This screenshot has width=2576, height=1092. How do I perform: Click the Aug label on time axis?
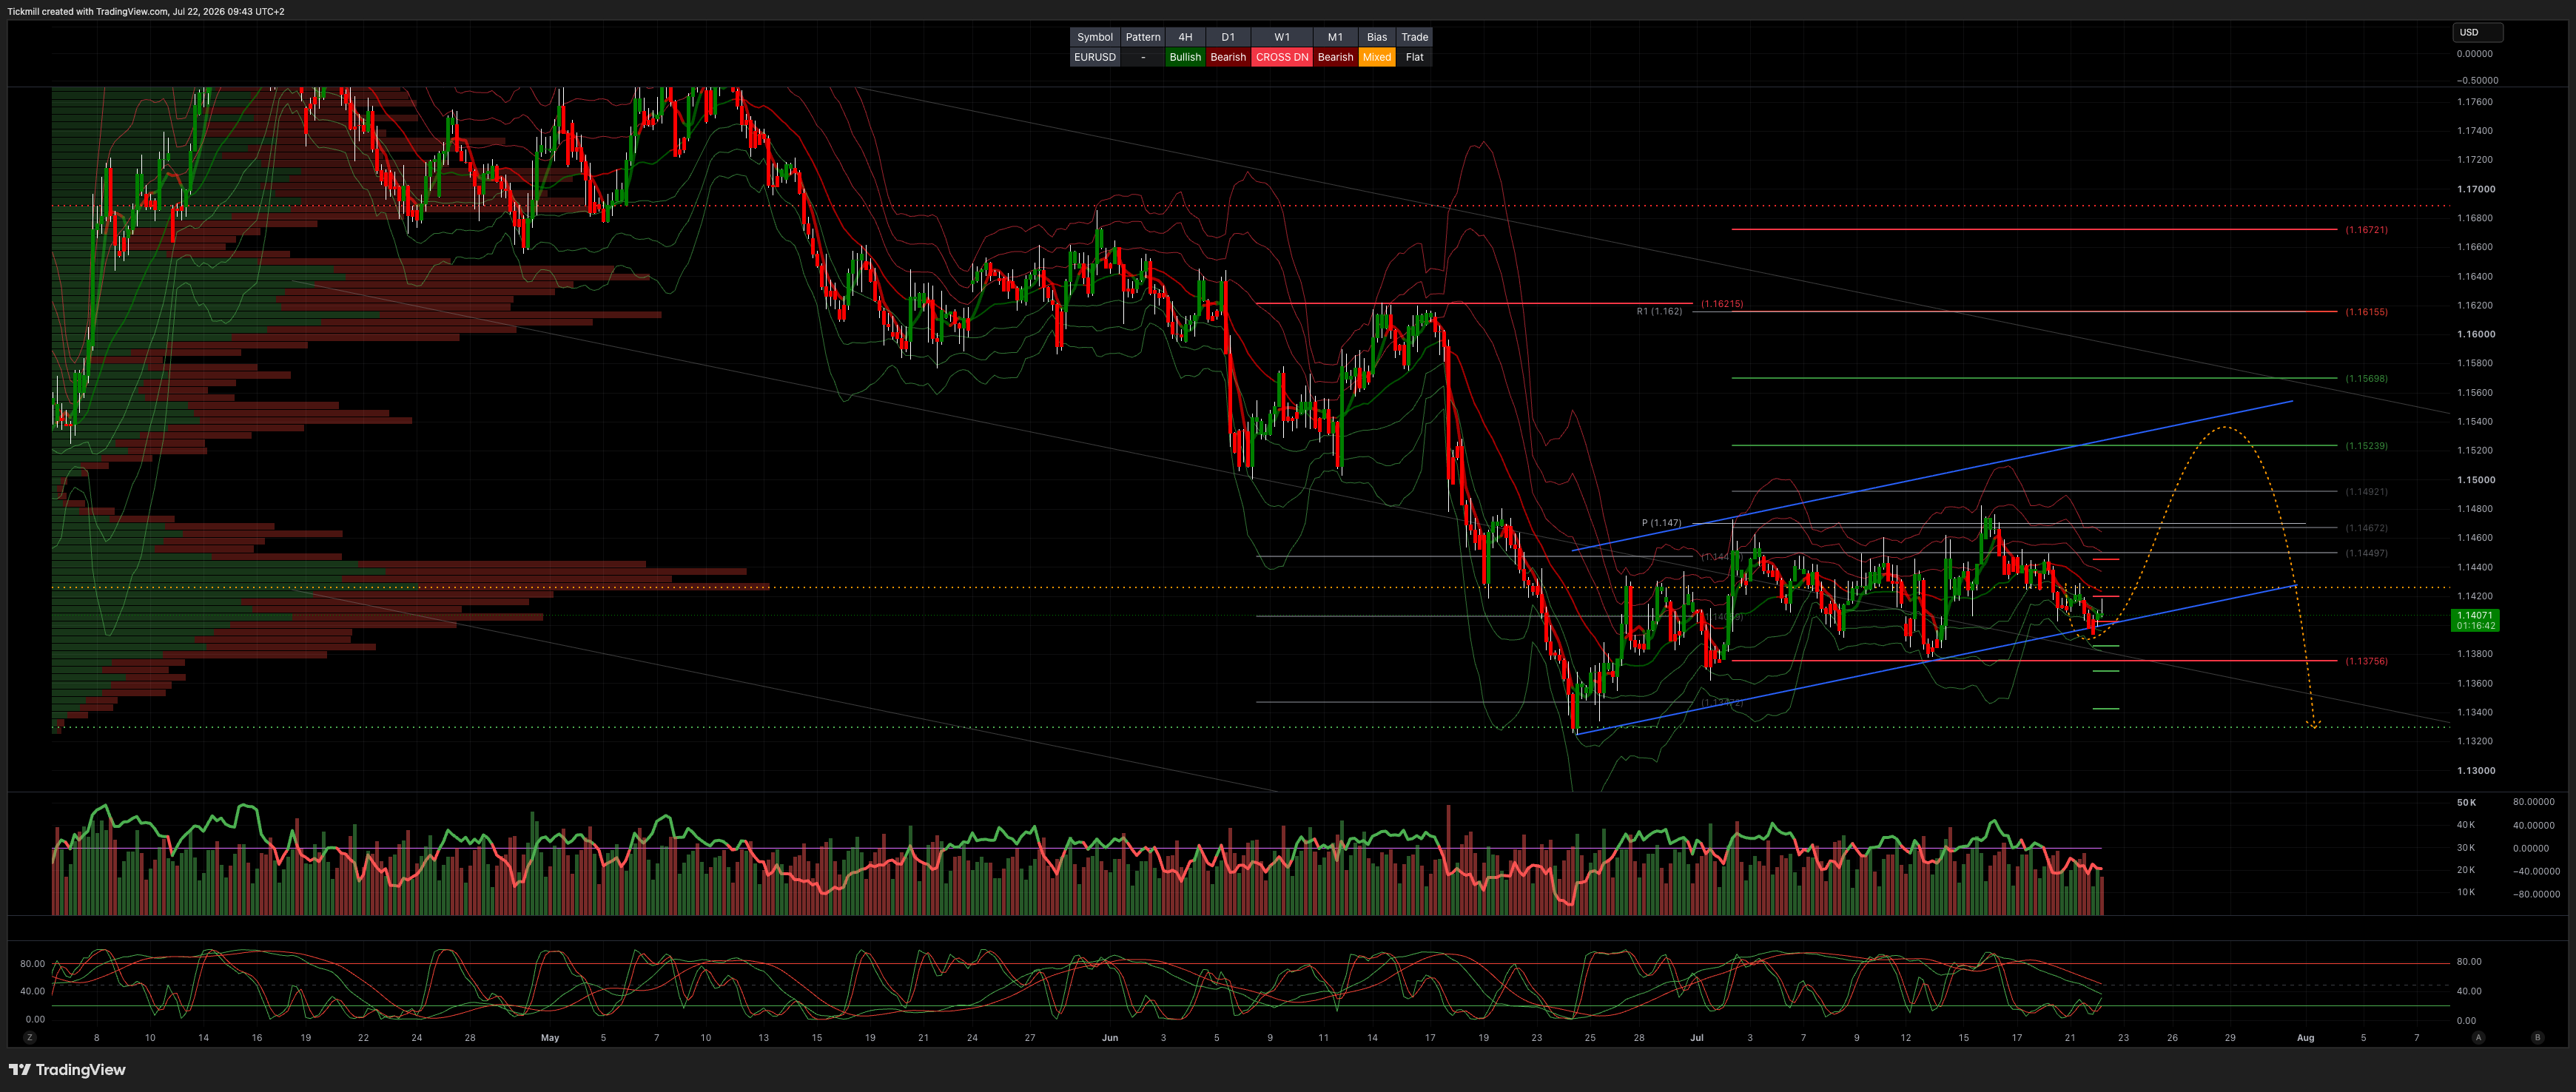pos(2305,1038)
